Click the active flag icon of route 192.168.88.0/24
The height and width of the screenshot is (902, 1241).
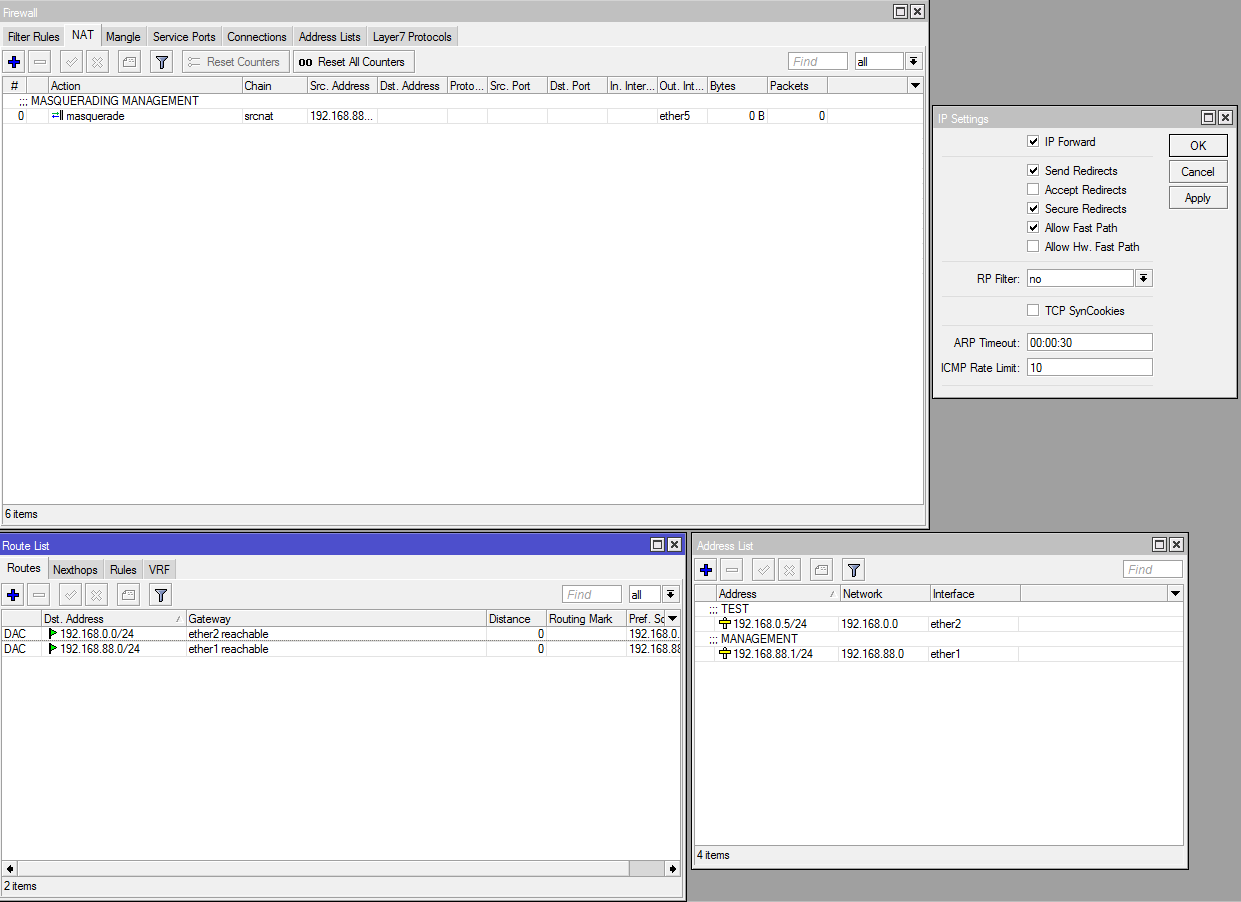53,649
